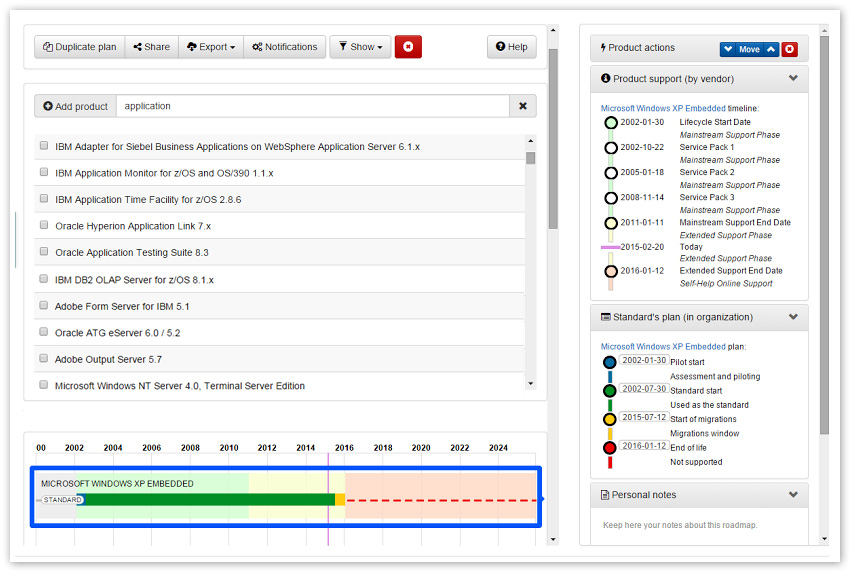This screenshot has width=850, height=572.
Task: Collapse the Personal notes panel
Action: point(793,495)
